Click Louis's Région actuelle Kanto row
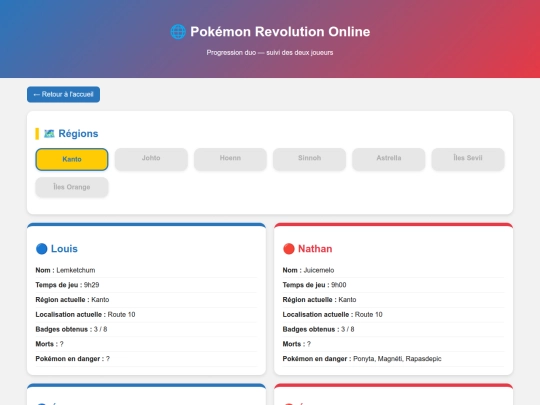 click(x=146, y=300)
